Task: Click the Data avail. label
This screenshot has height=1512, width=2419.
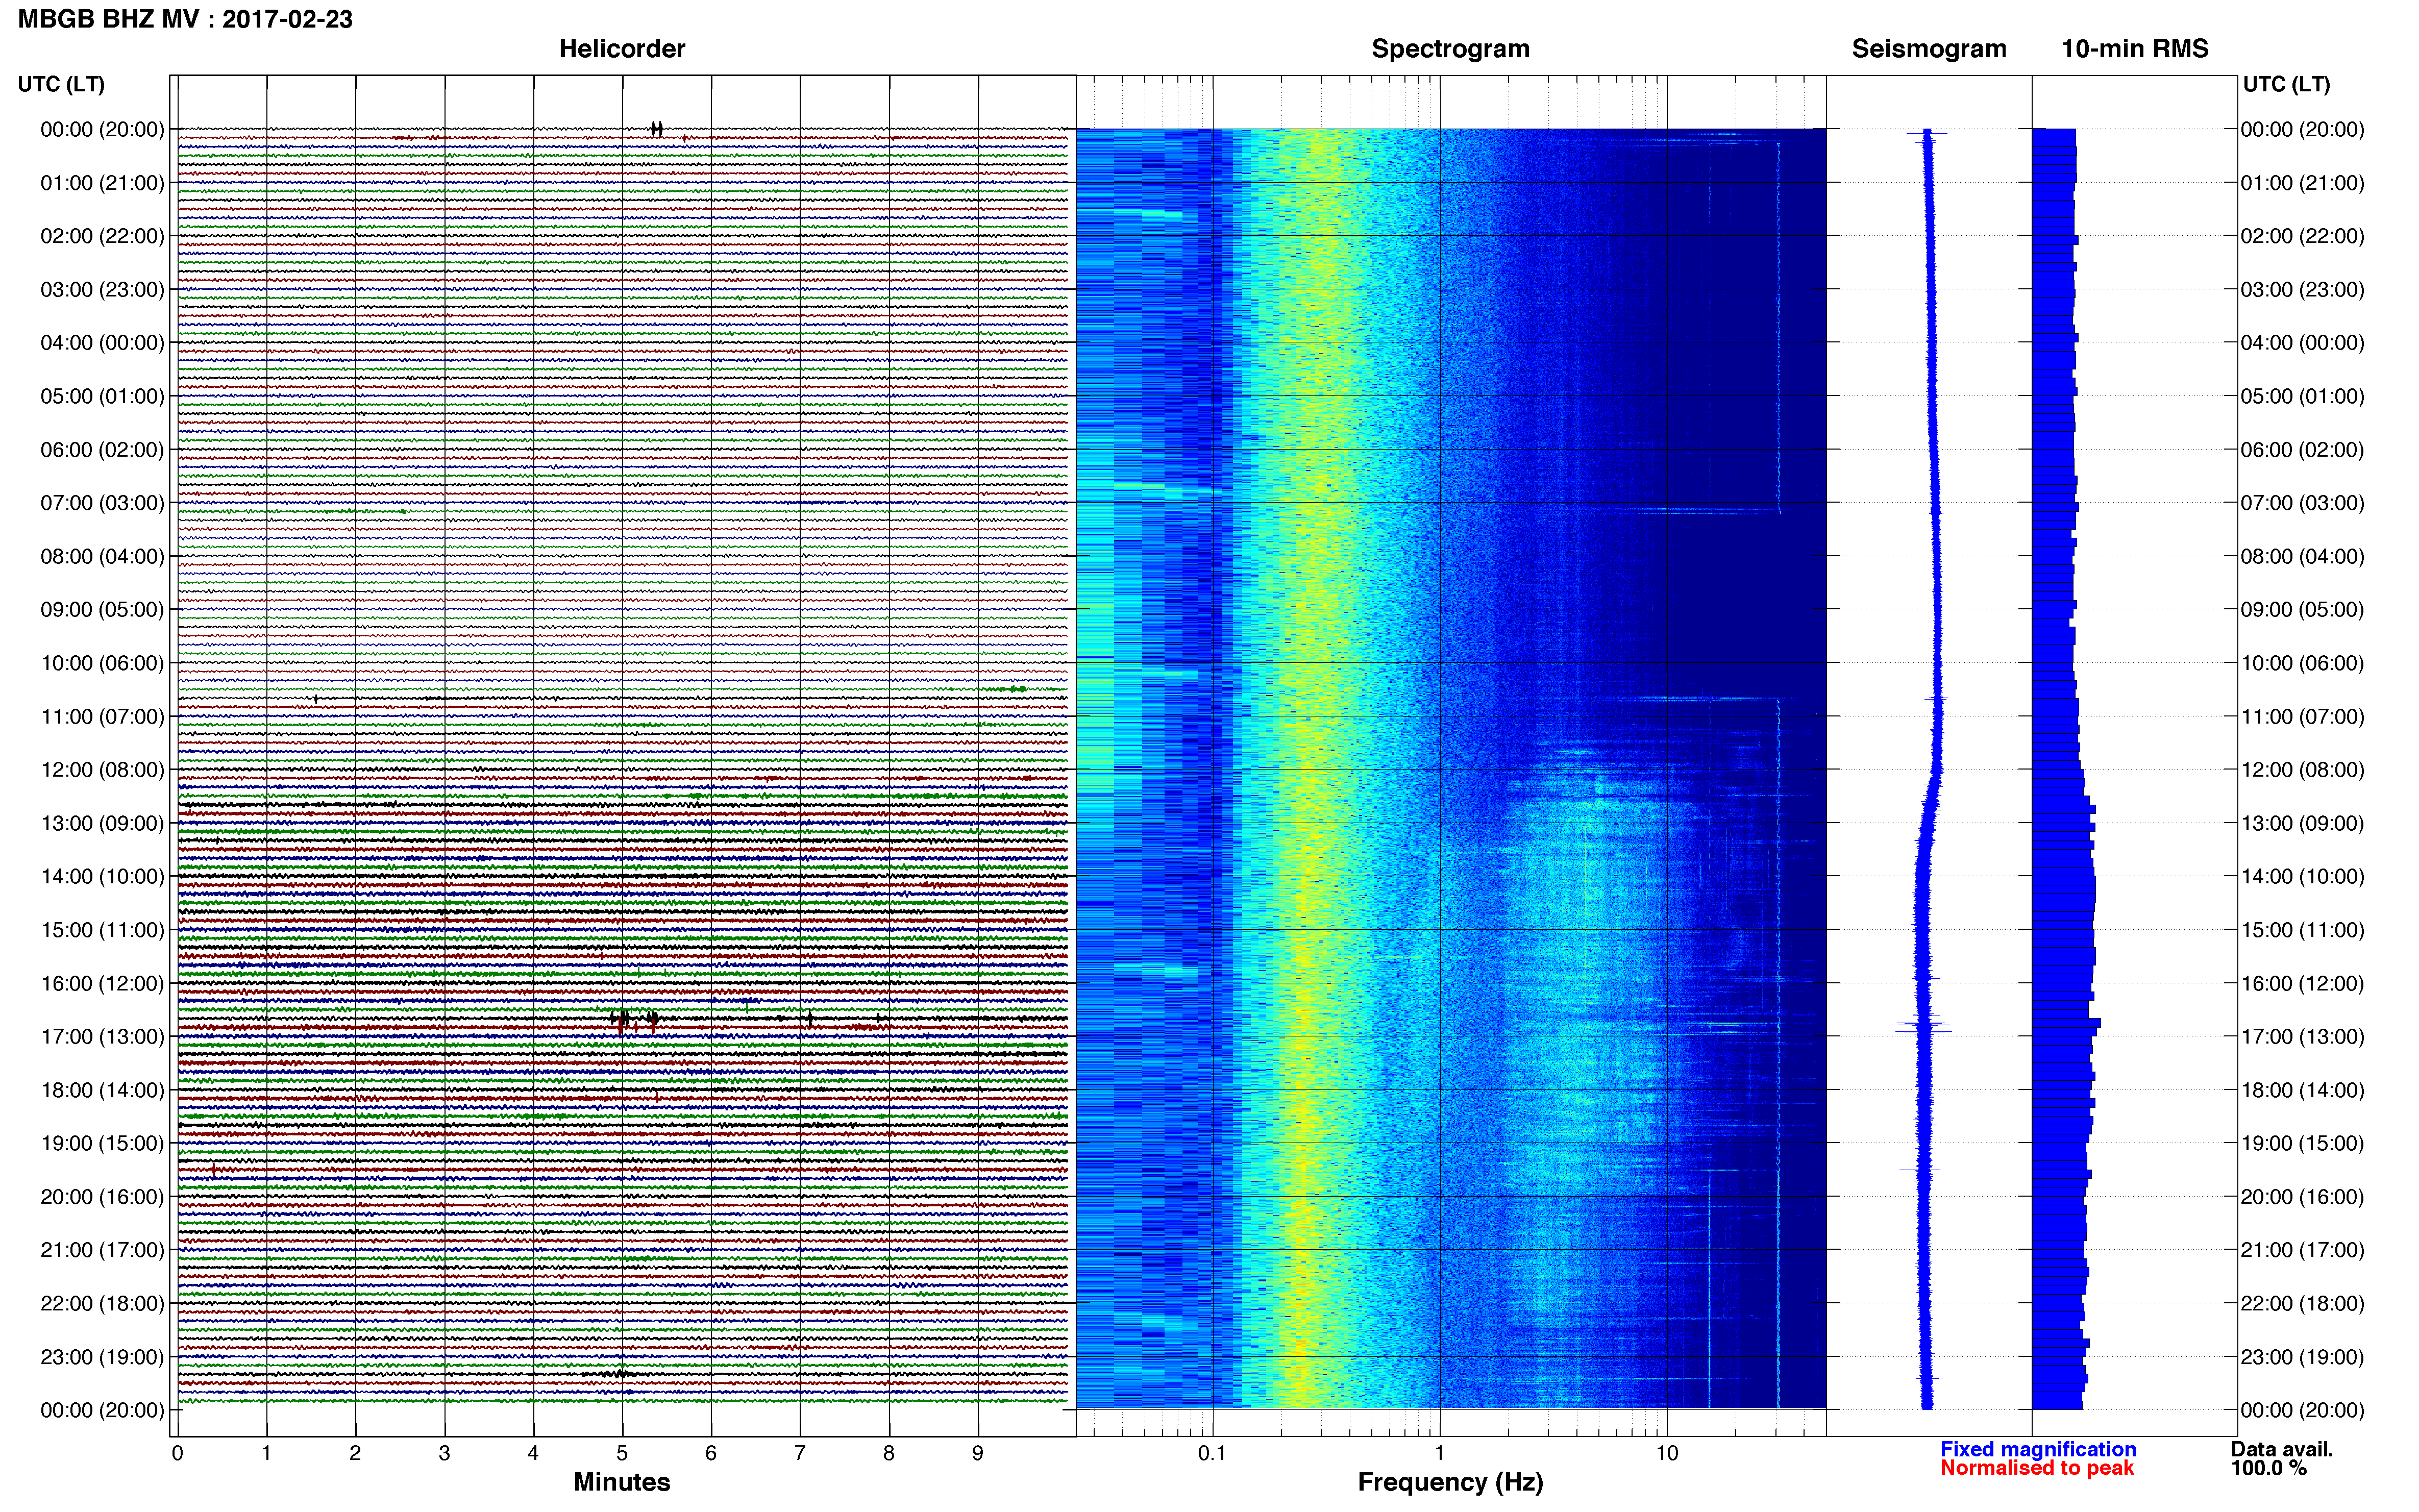Action: pos(2282,1449)
